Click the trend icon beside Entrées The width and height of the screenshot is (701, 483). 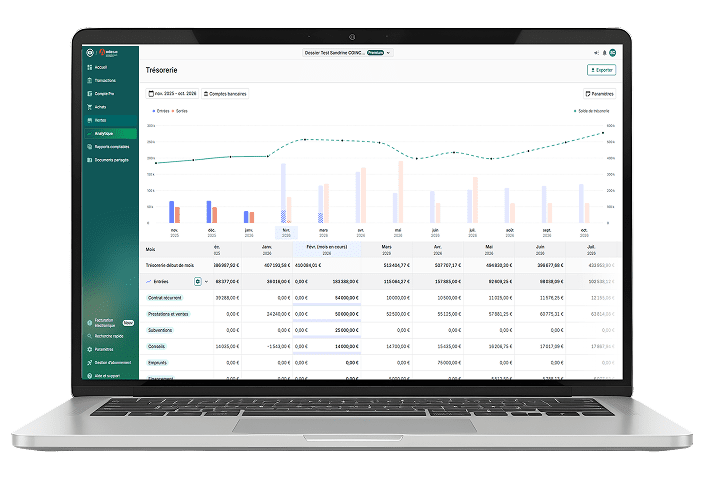tap(149, 282)
